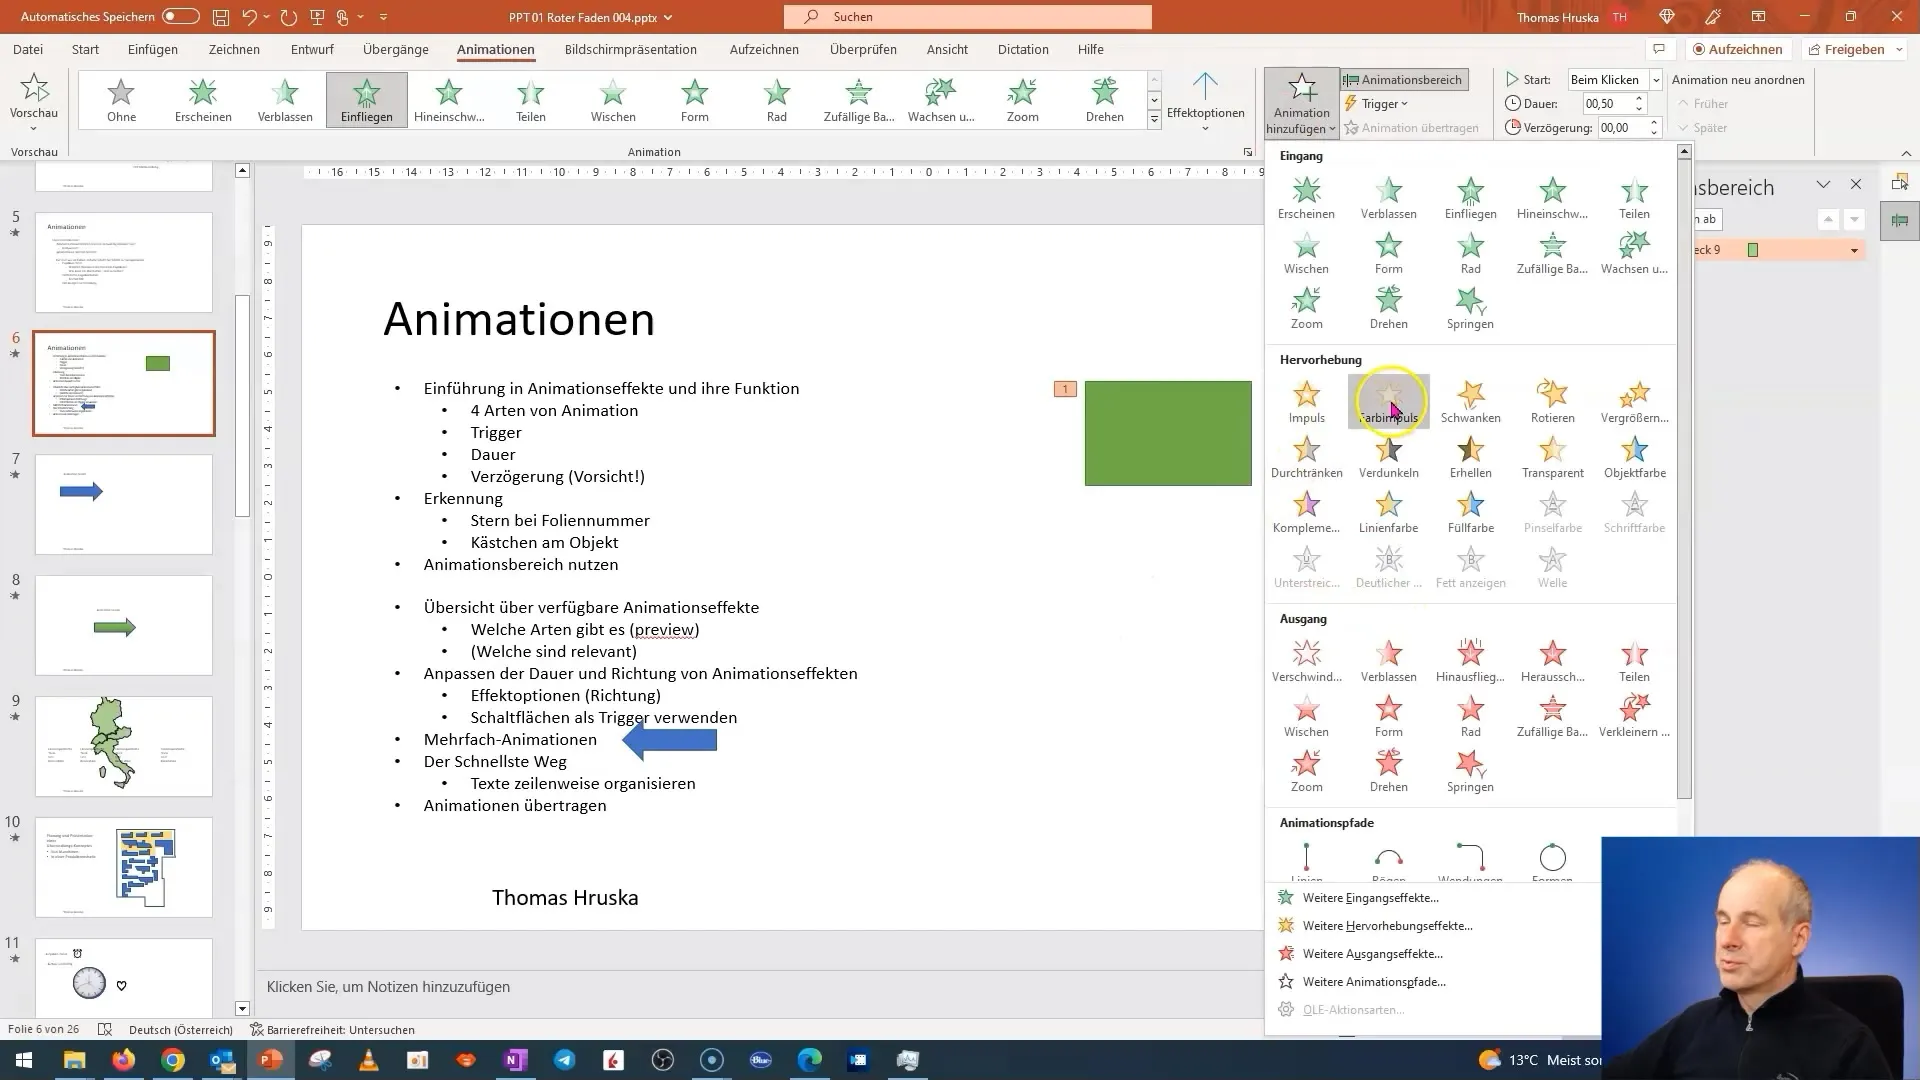Screen dimensions: 1920x1080
Task: Toggle the Automatisches Speichern switch
Action: (x=179, y=16)
